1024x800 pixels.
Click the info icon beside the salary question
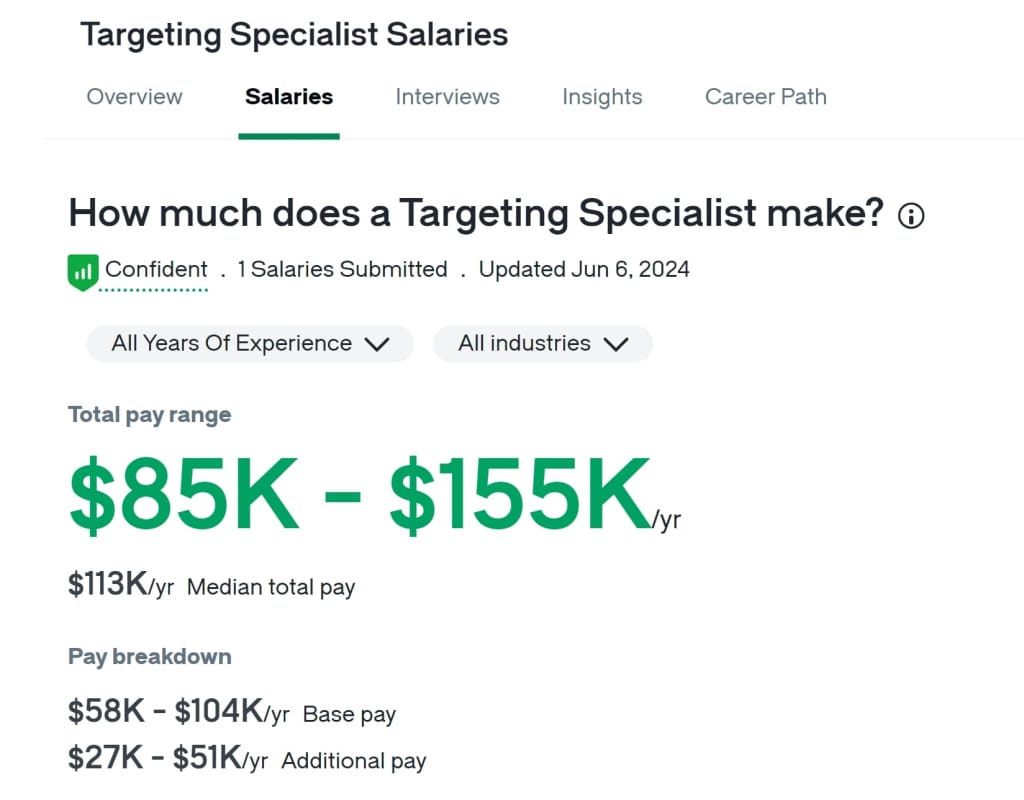point(911,215)
